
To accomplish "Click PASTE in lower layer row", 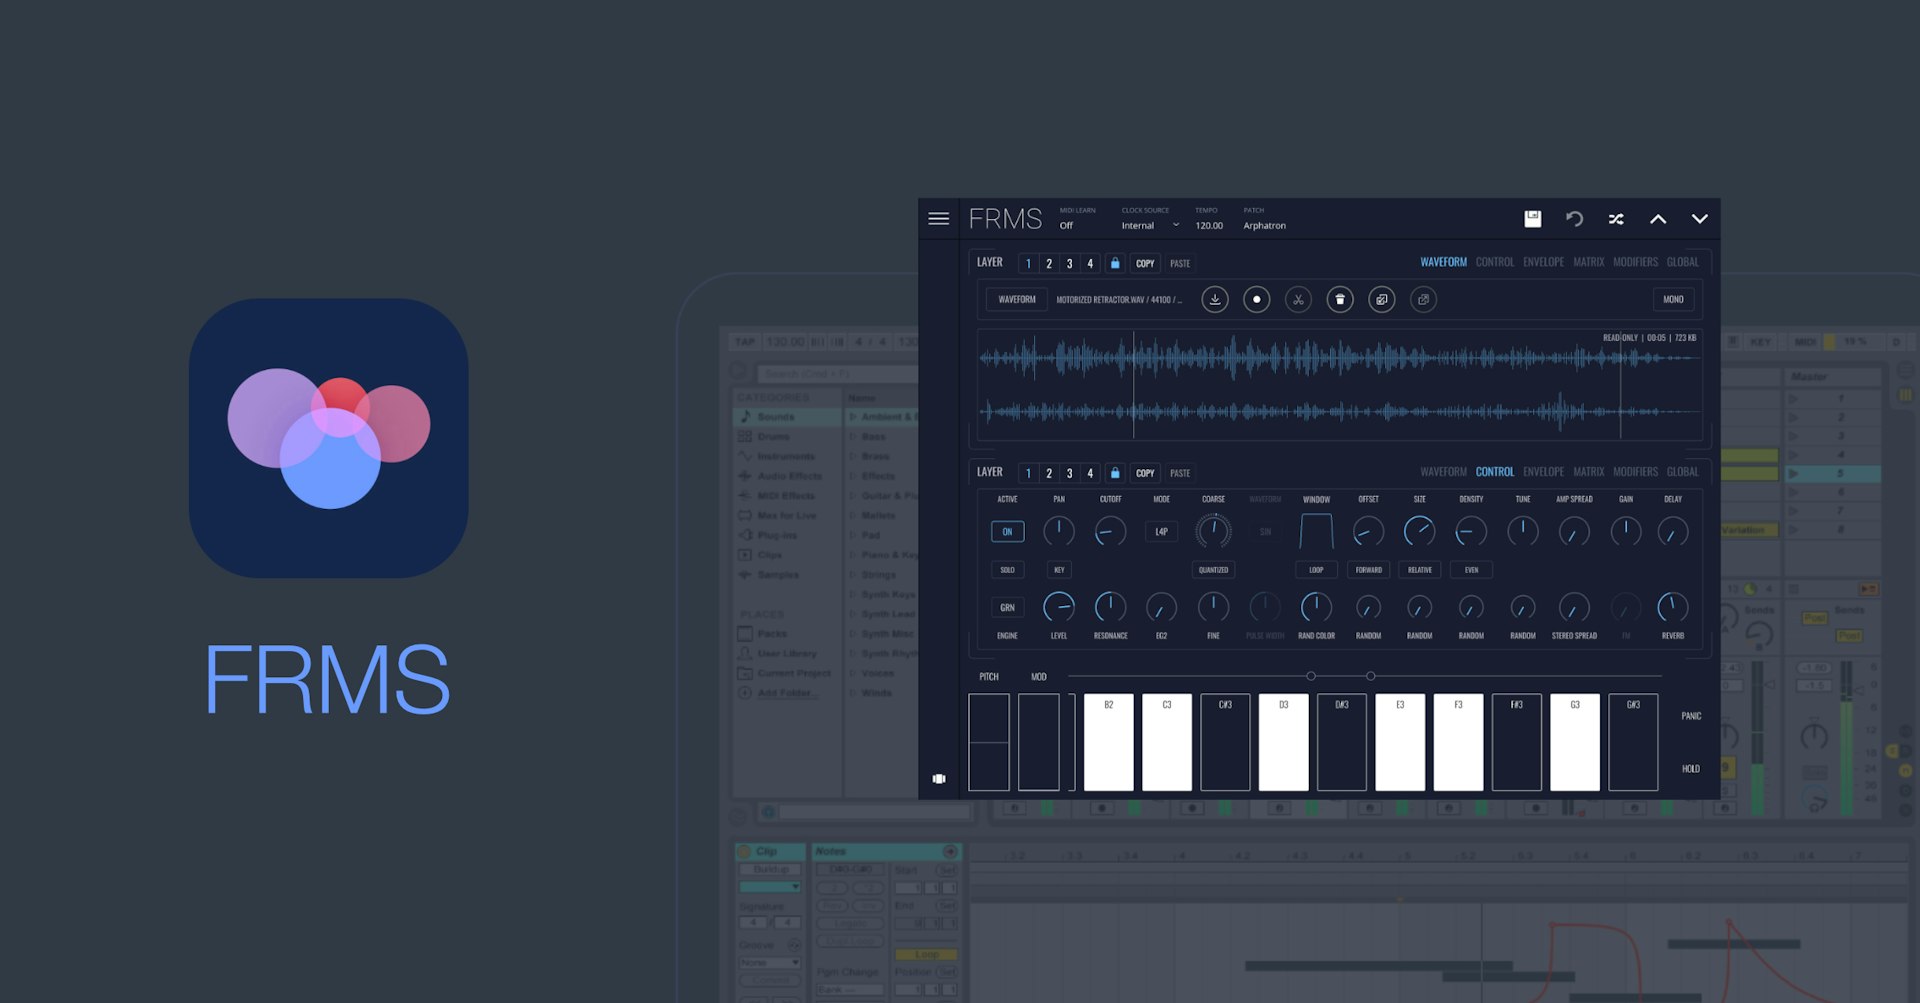I will pyautogui.click(x=1180, y=473).
